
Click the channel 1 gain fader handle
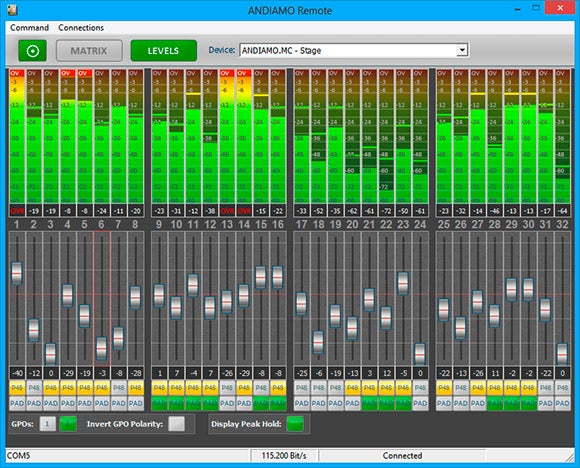click(x=17, y=273)
